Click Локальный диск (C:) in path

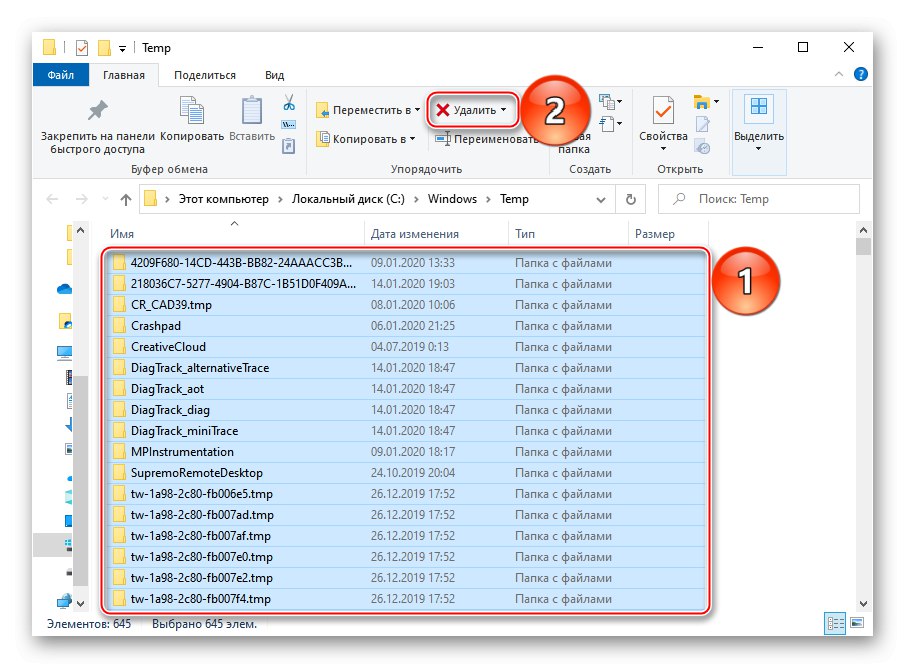[x=348, y=199]
